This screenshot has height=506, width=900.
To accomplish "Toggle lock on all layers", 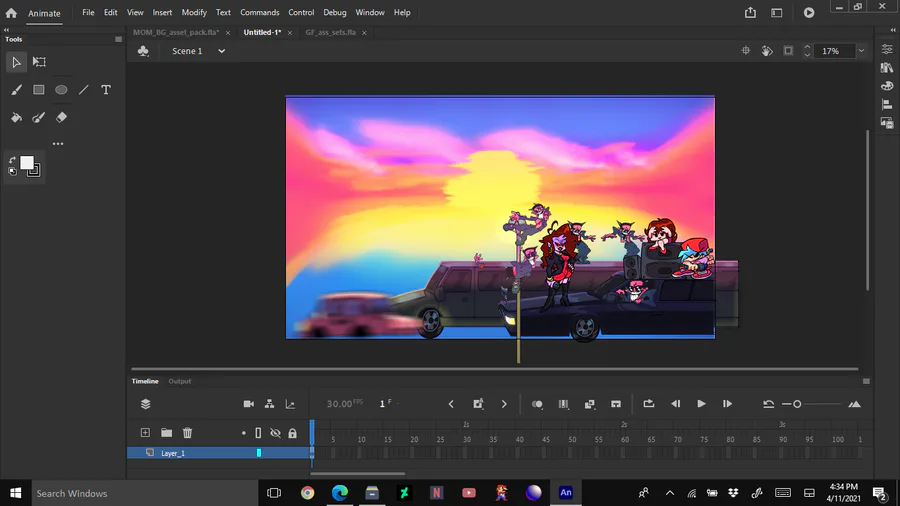I will point(292,433).
